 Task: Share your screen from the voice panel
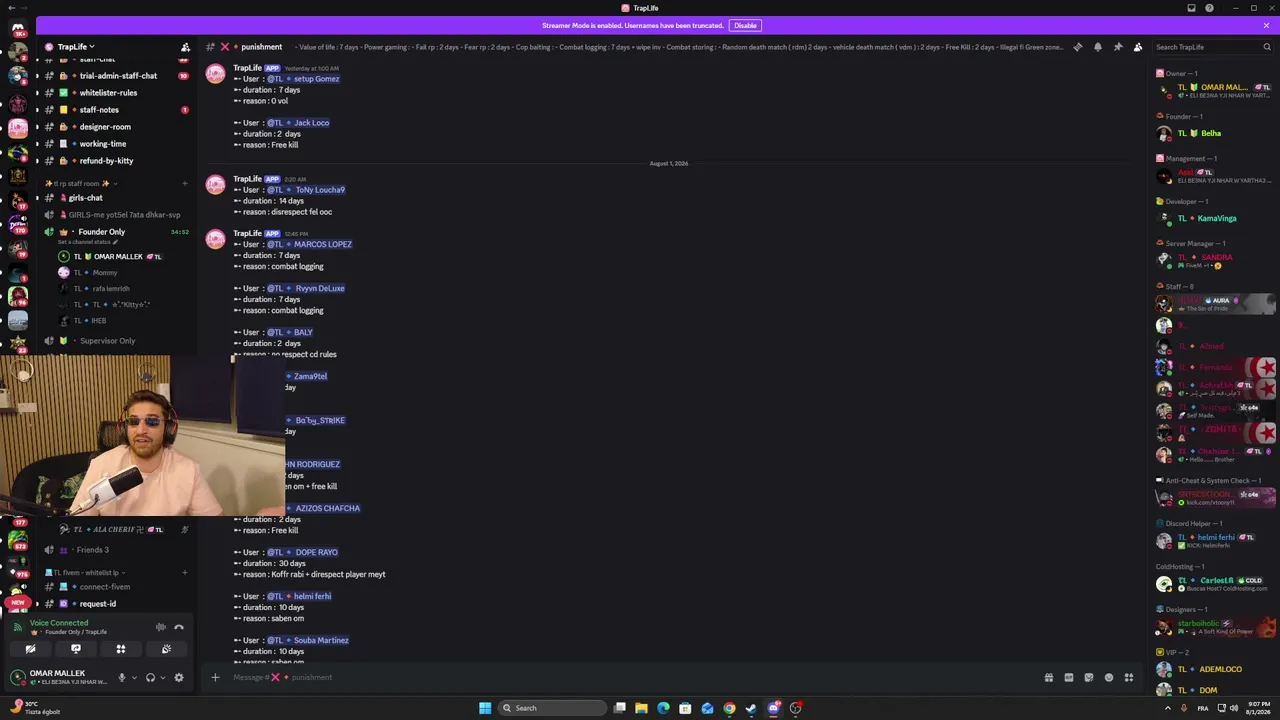pos(76,649)
